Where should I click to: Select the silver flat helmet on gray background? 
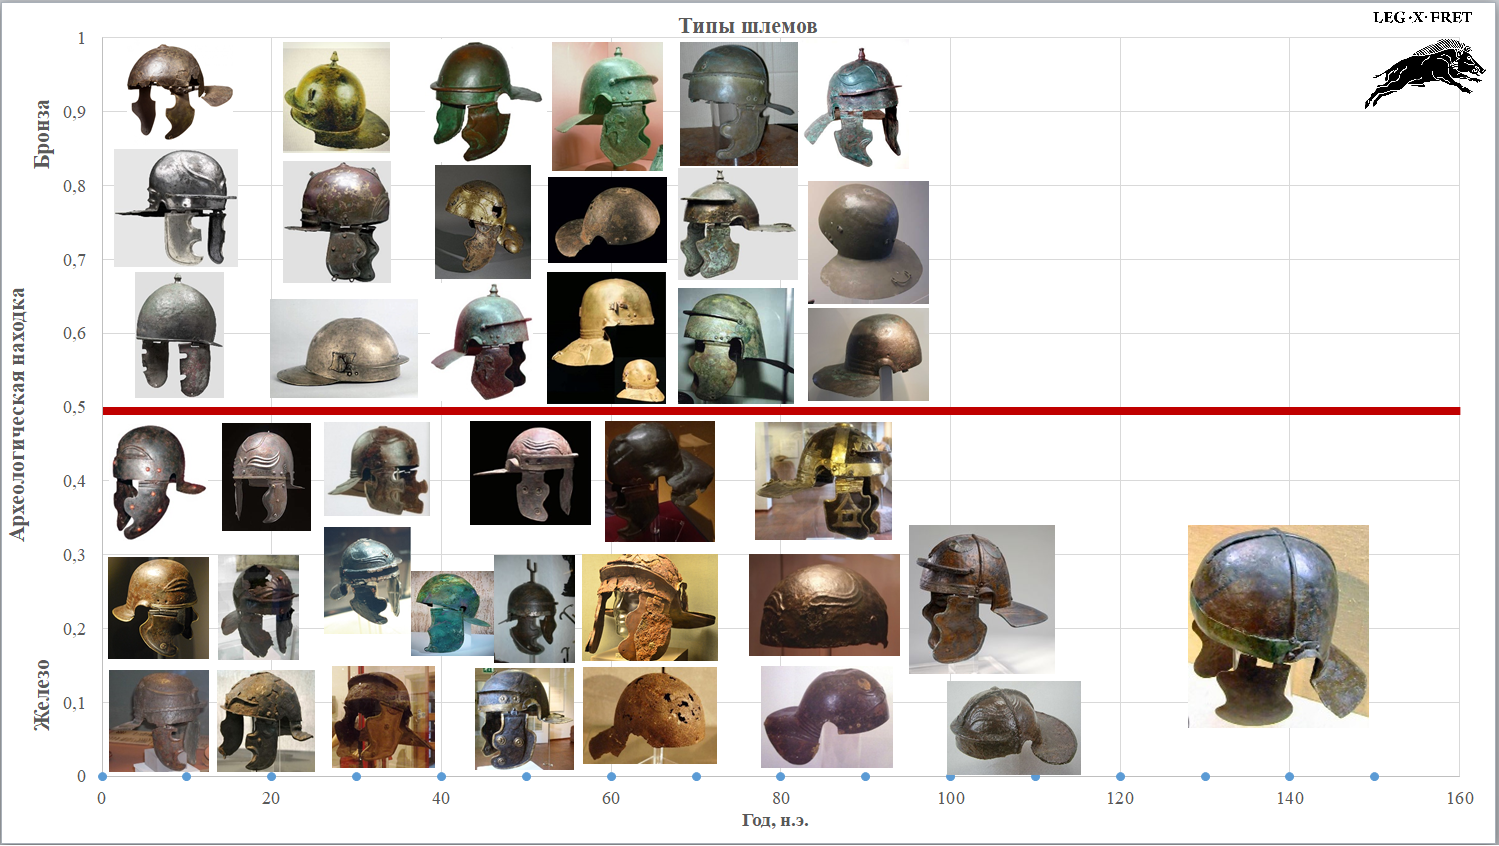pos(344,348)
